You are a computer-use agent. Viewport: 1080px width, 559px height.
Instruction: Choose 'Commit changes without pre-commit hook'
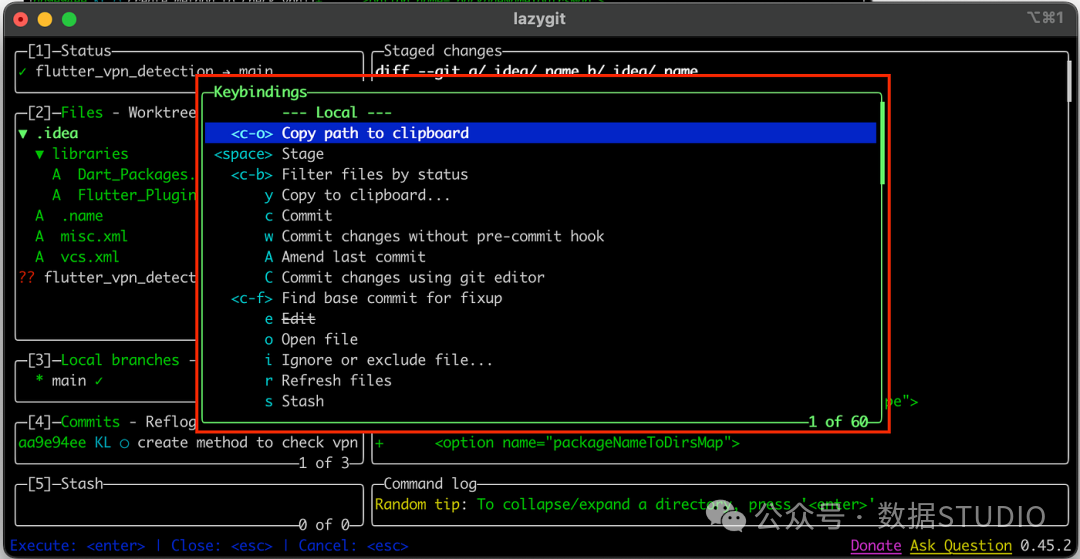tap(540, 236)
